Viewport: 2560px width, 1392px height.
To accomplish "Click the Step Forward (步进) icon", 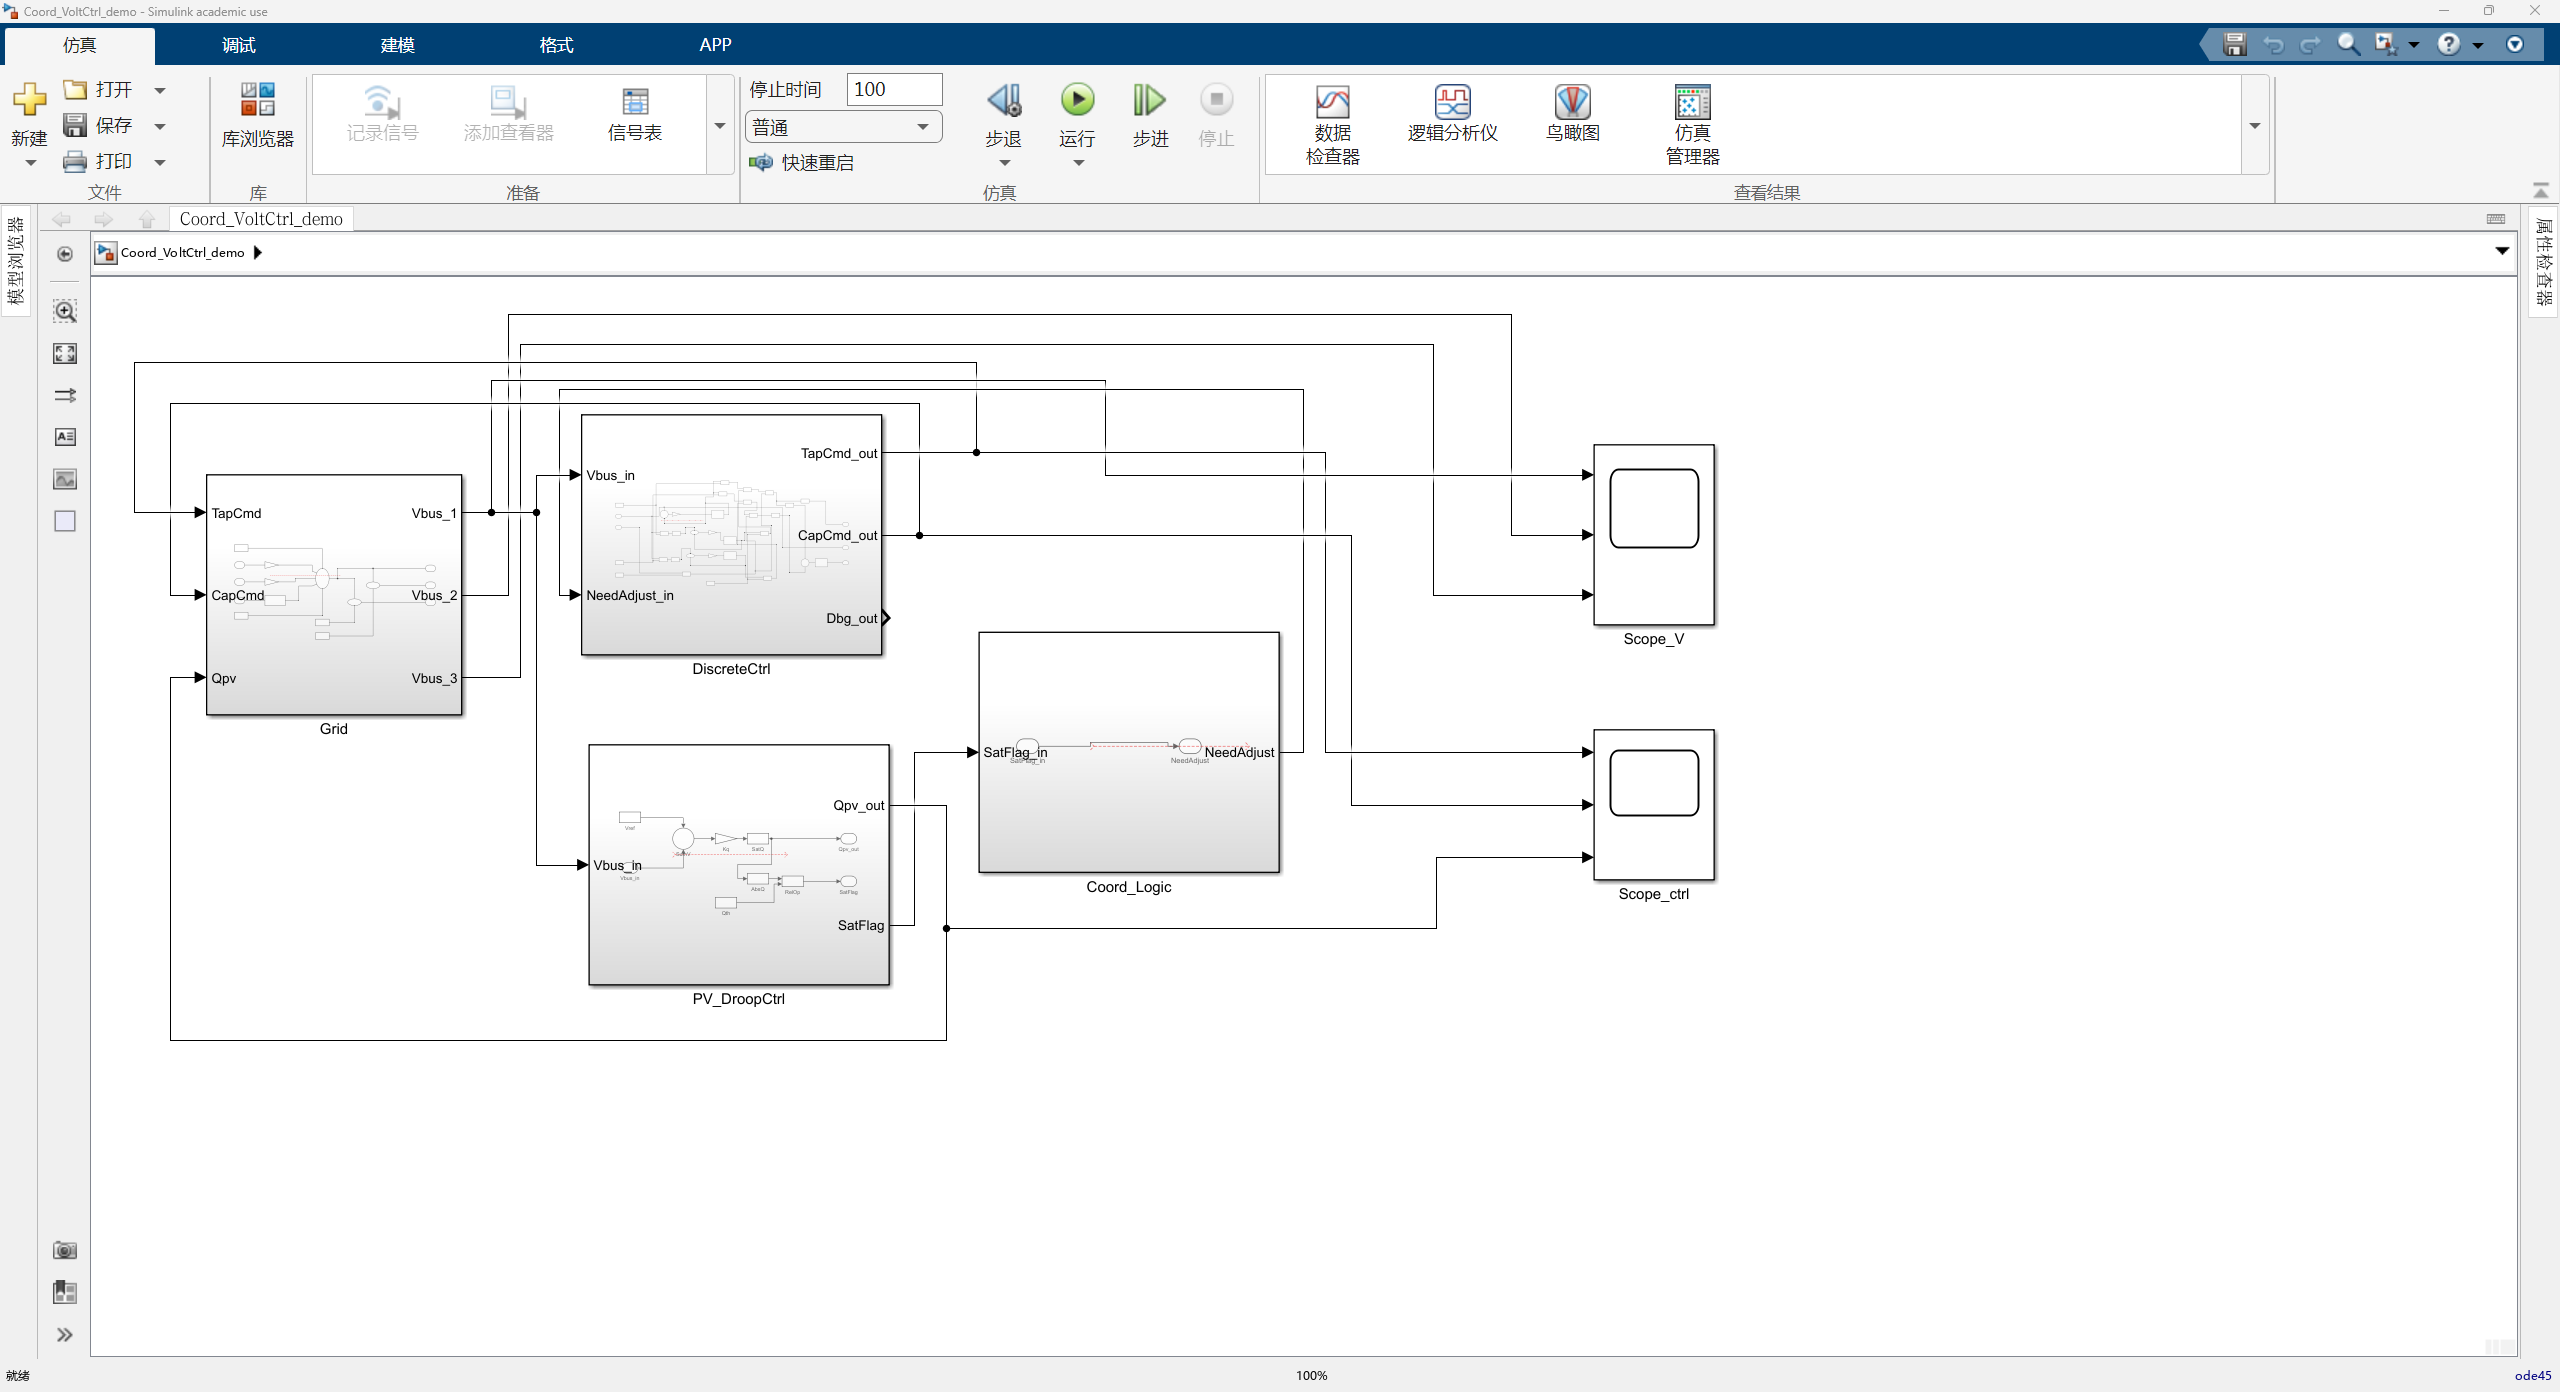I will pyautogui.click(x=1149, y=100).
